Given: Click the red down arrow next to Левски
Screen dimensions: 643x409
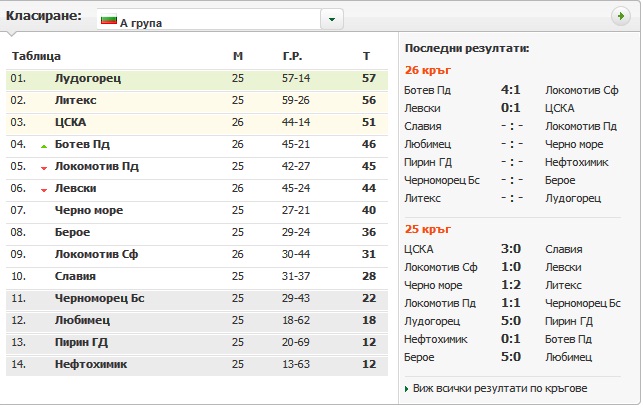Looking at the screenshot, I should click(x=44, y=190).
